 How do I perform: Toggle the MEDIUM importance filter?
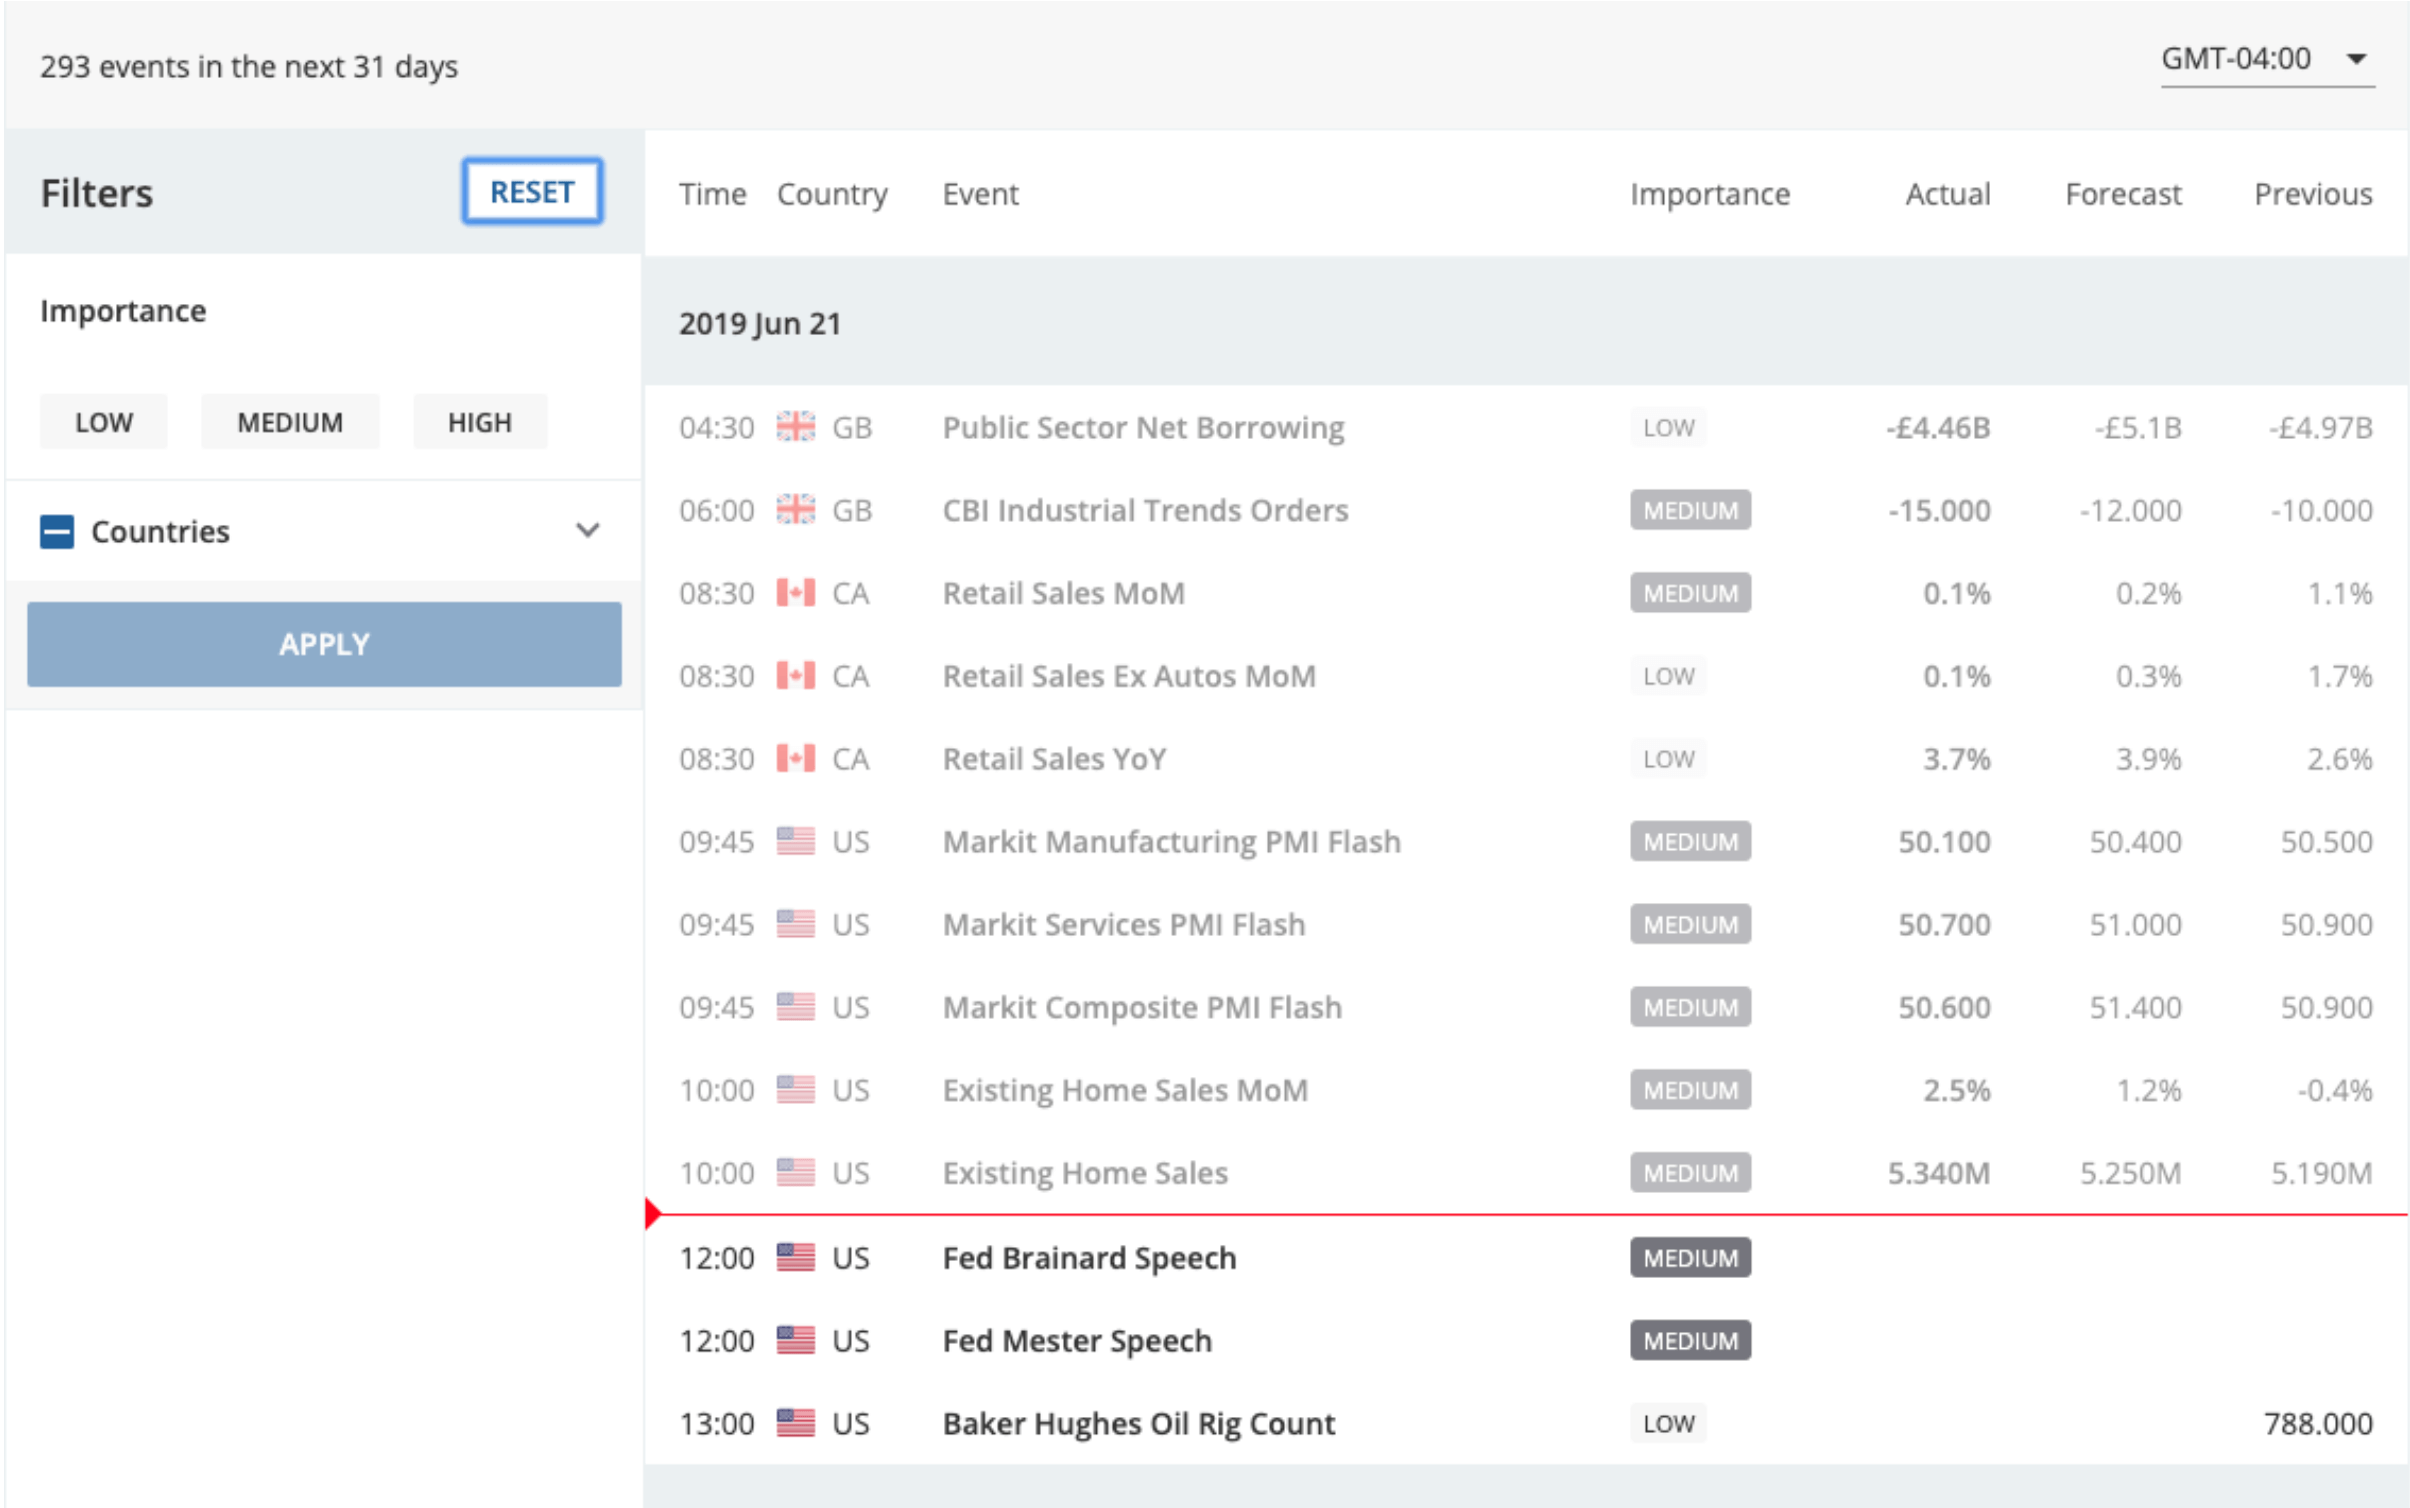point(290,422)
